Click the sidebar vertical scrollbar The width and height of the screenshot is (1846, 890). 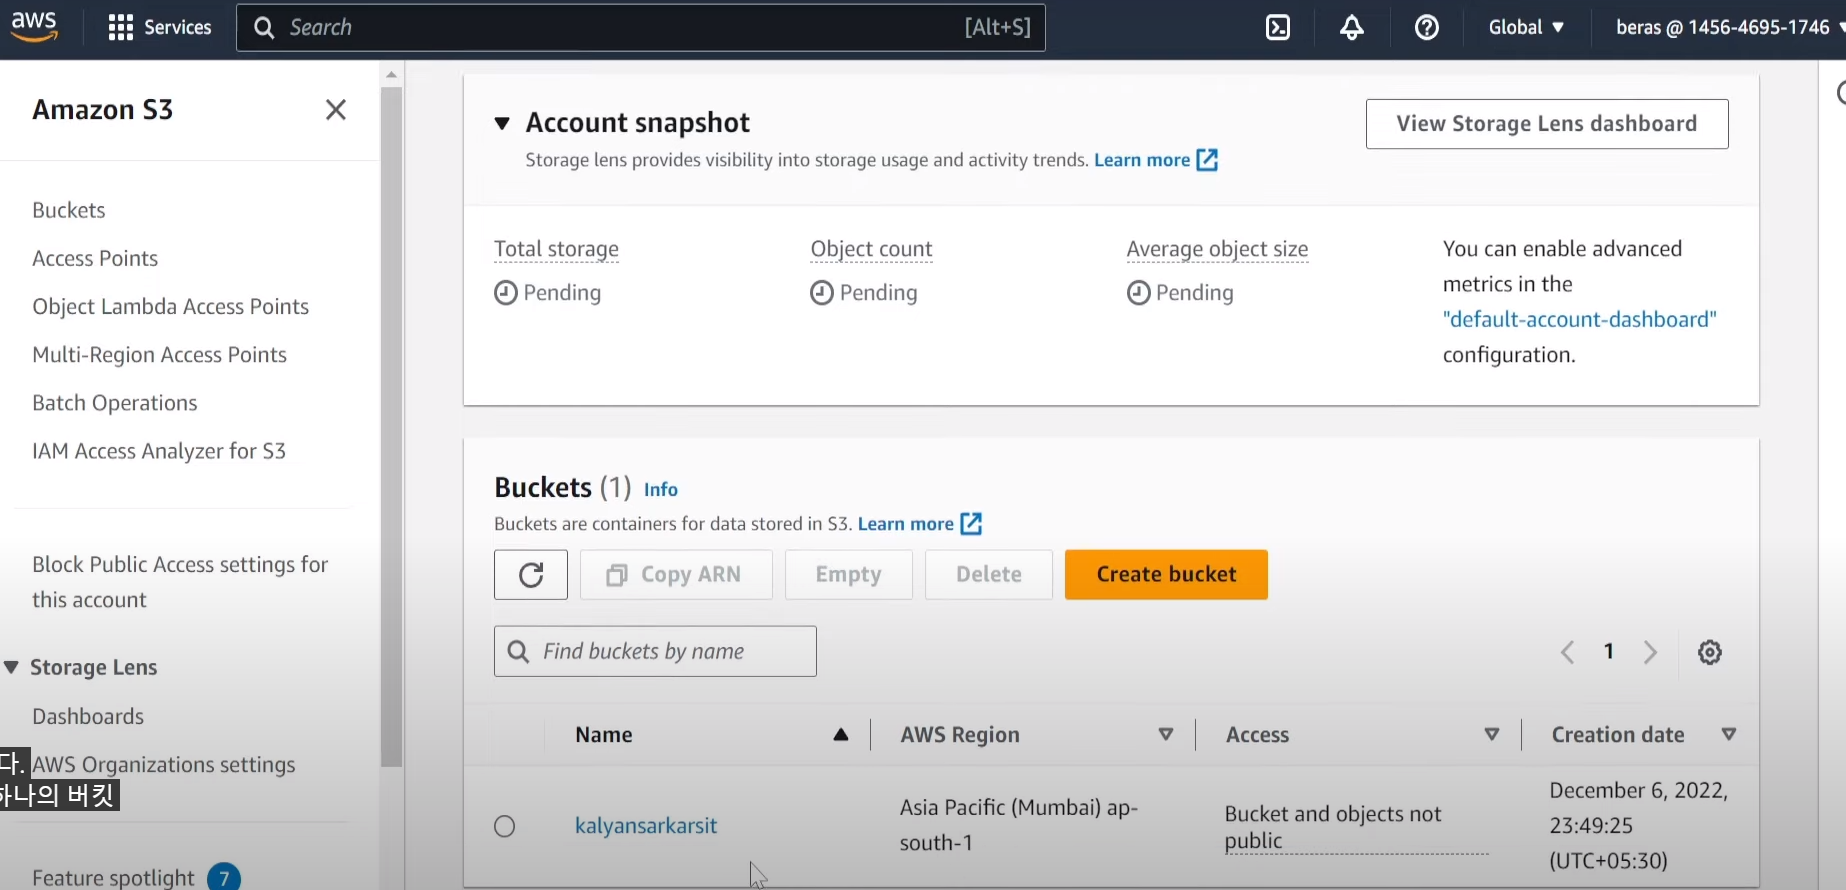[x=391, y=426]
